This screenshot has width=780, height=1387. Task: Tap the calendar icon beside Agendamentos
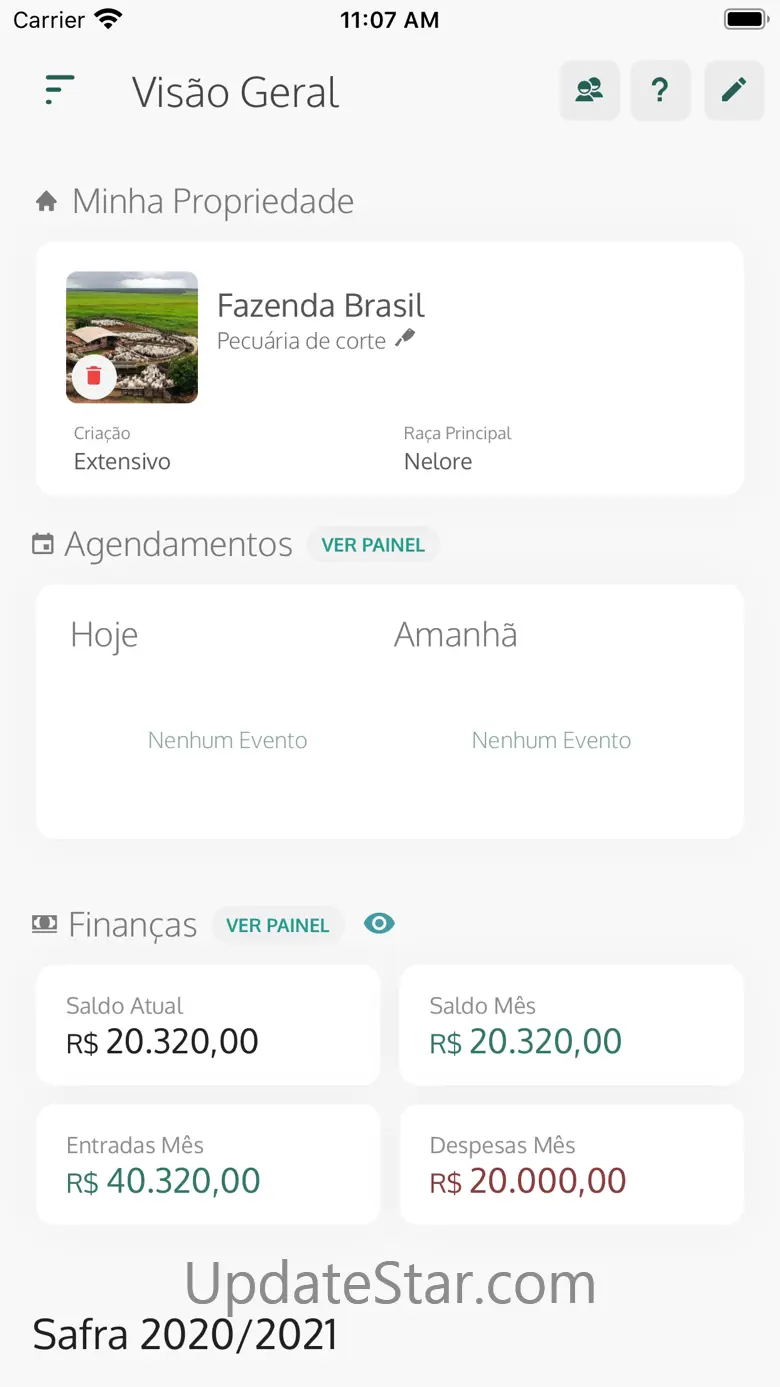click(x=43, y=545)
